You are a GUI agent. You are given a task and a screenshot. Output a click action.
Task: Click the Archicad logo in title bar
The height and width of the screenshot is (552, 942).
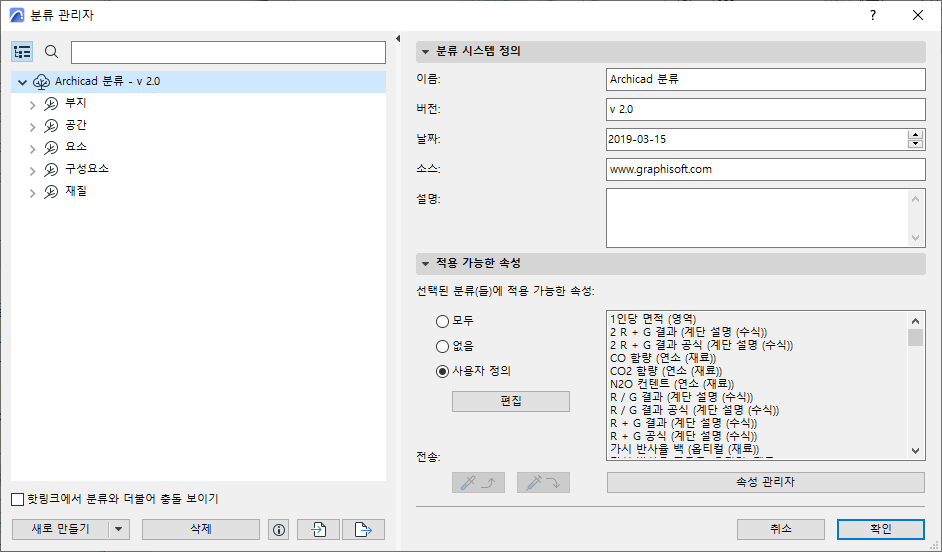click(x=17, y=16)
